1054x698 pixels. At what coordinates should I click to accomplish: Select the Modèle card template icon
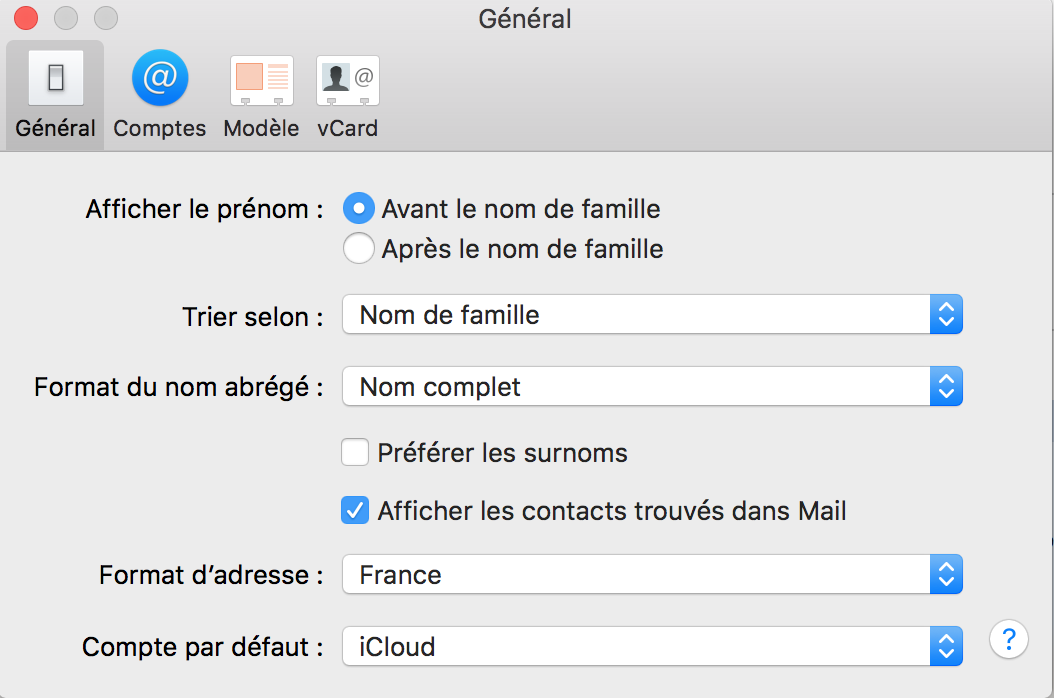pyautogui.click(x=262, y=79)
